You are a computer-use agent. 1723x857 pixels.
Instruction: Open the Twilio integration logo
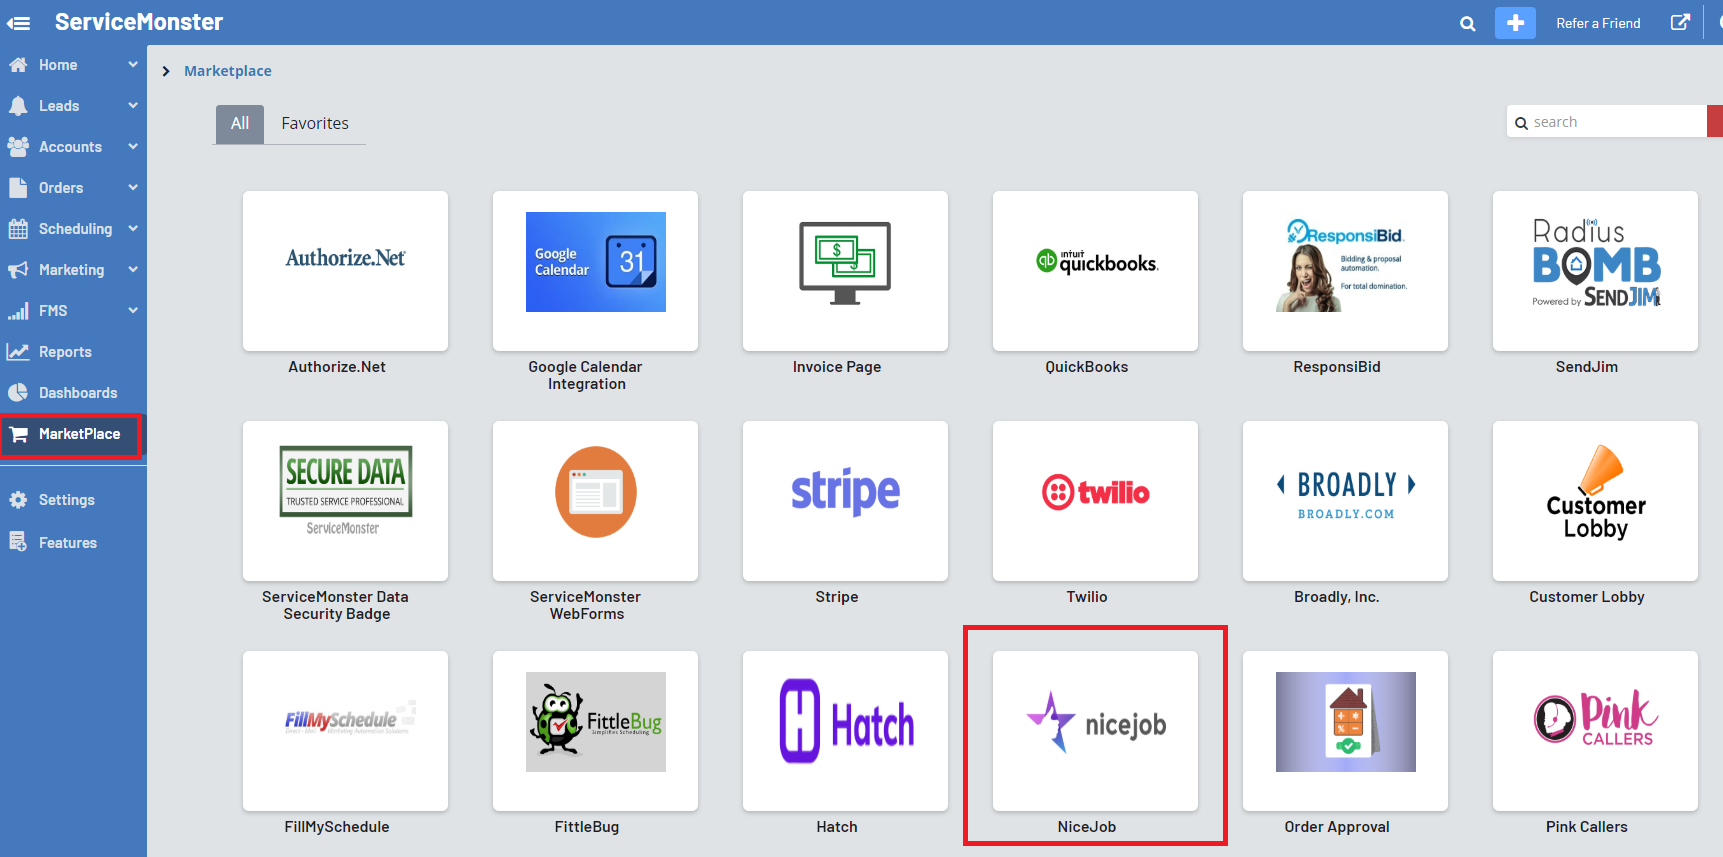(1095, 493)
